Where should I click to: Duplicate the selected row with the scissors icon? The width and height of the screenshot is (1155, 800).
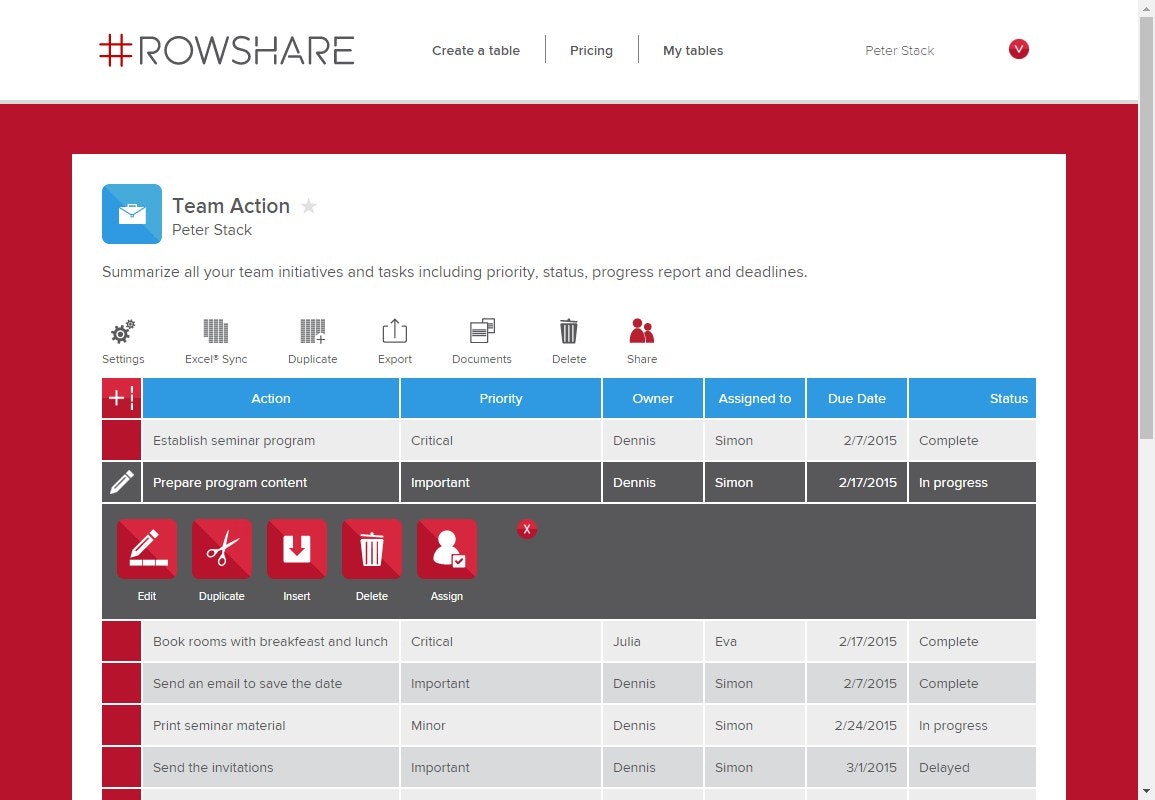[x=221, y=548]
